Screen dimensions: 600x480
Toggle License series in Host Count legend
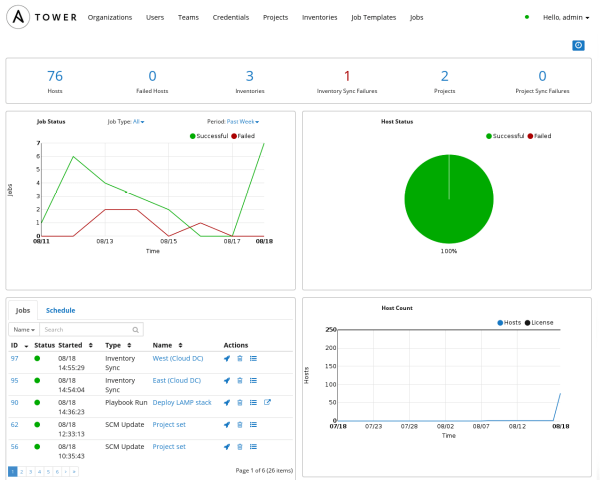coord(543,322)
